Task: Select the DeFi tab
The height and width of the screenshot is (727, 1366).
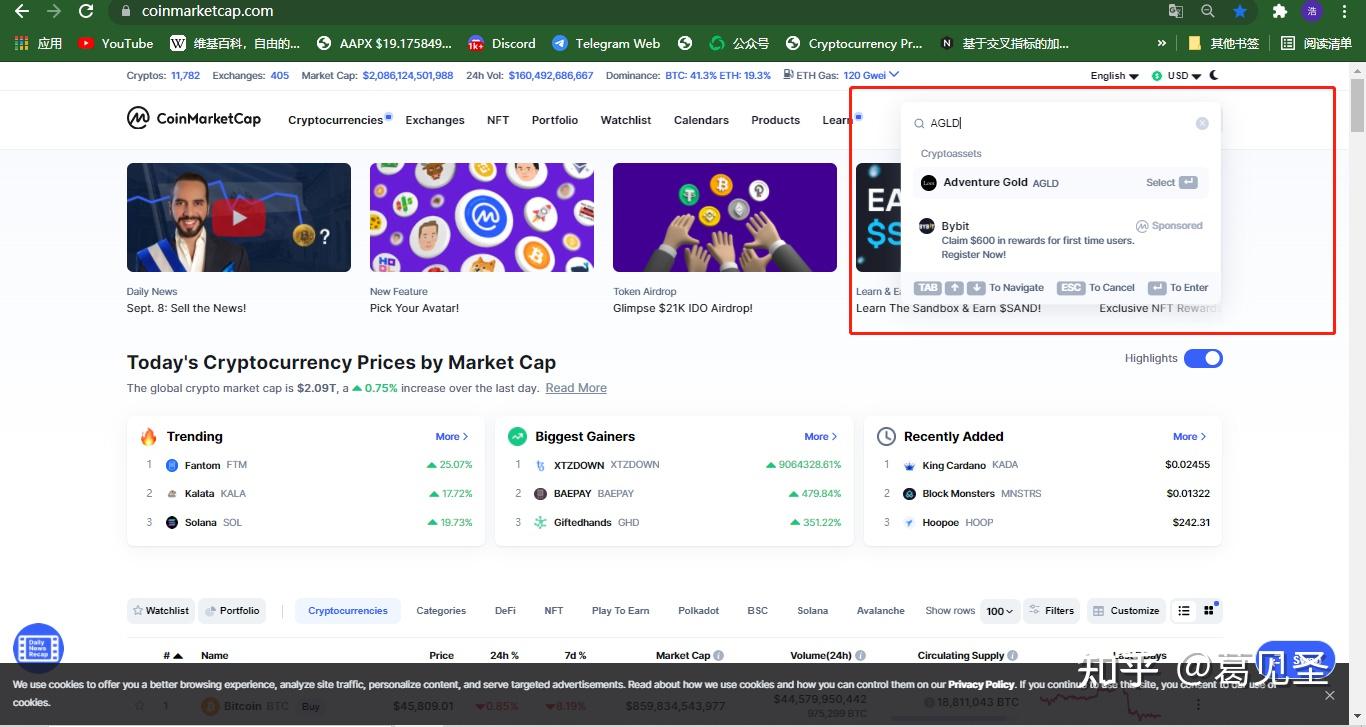Action: [x=505, y=610]
